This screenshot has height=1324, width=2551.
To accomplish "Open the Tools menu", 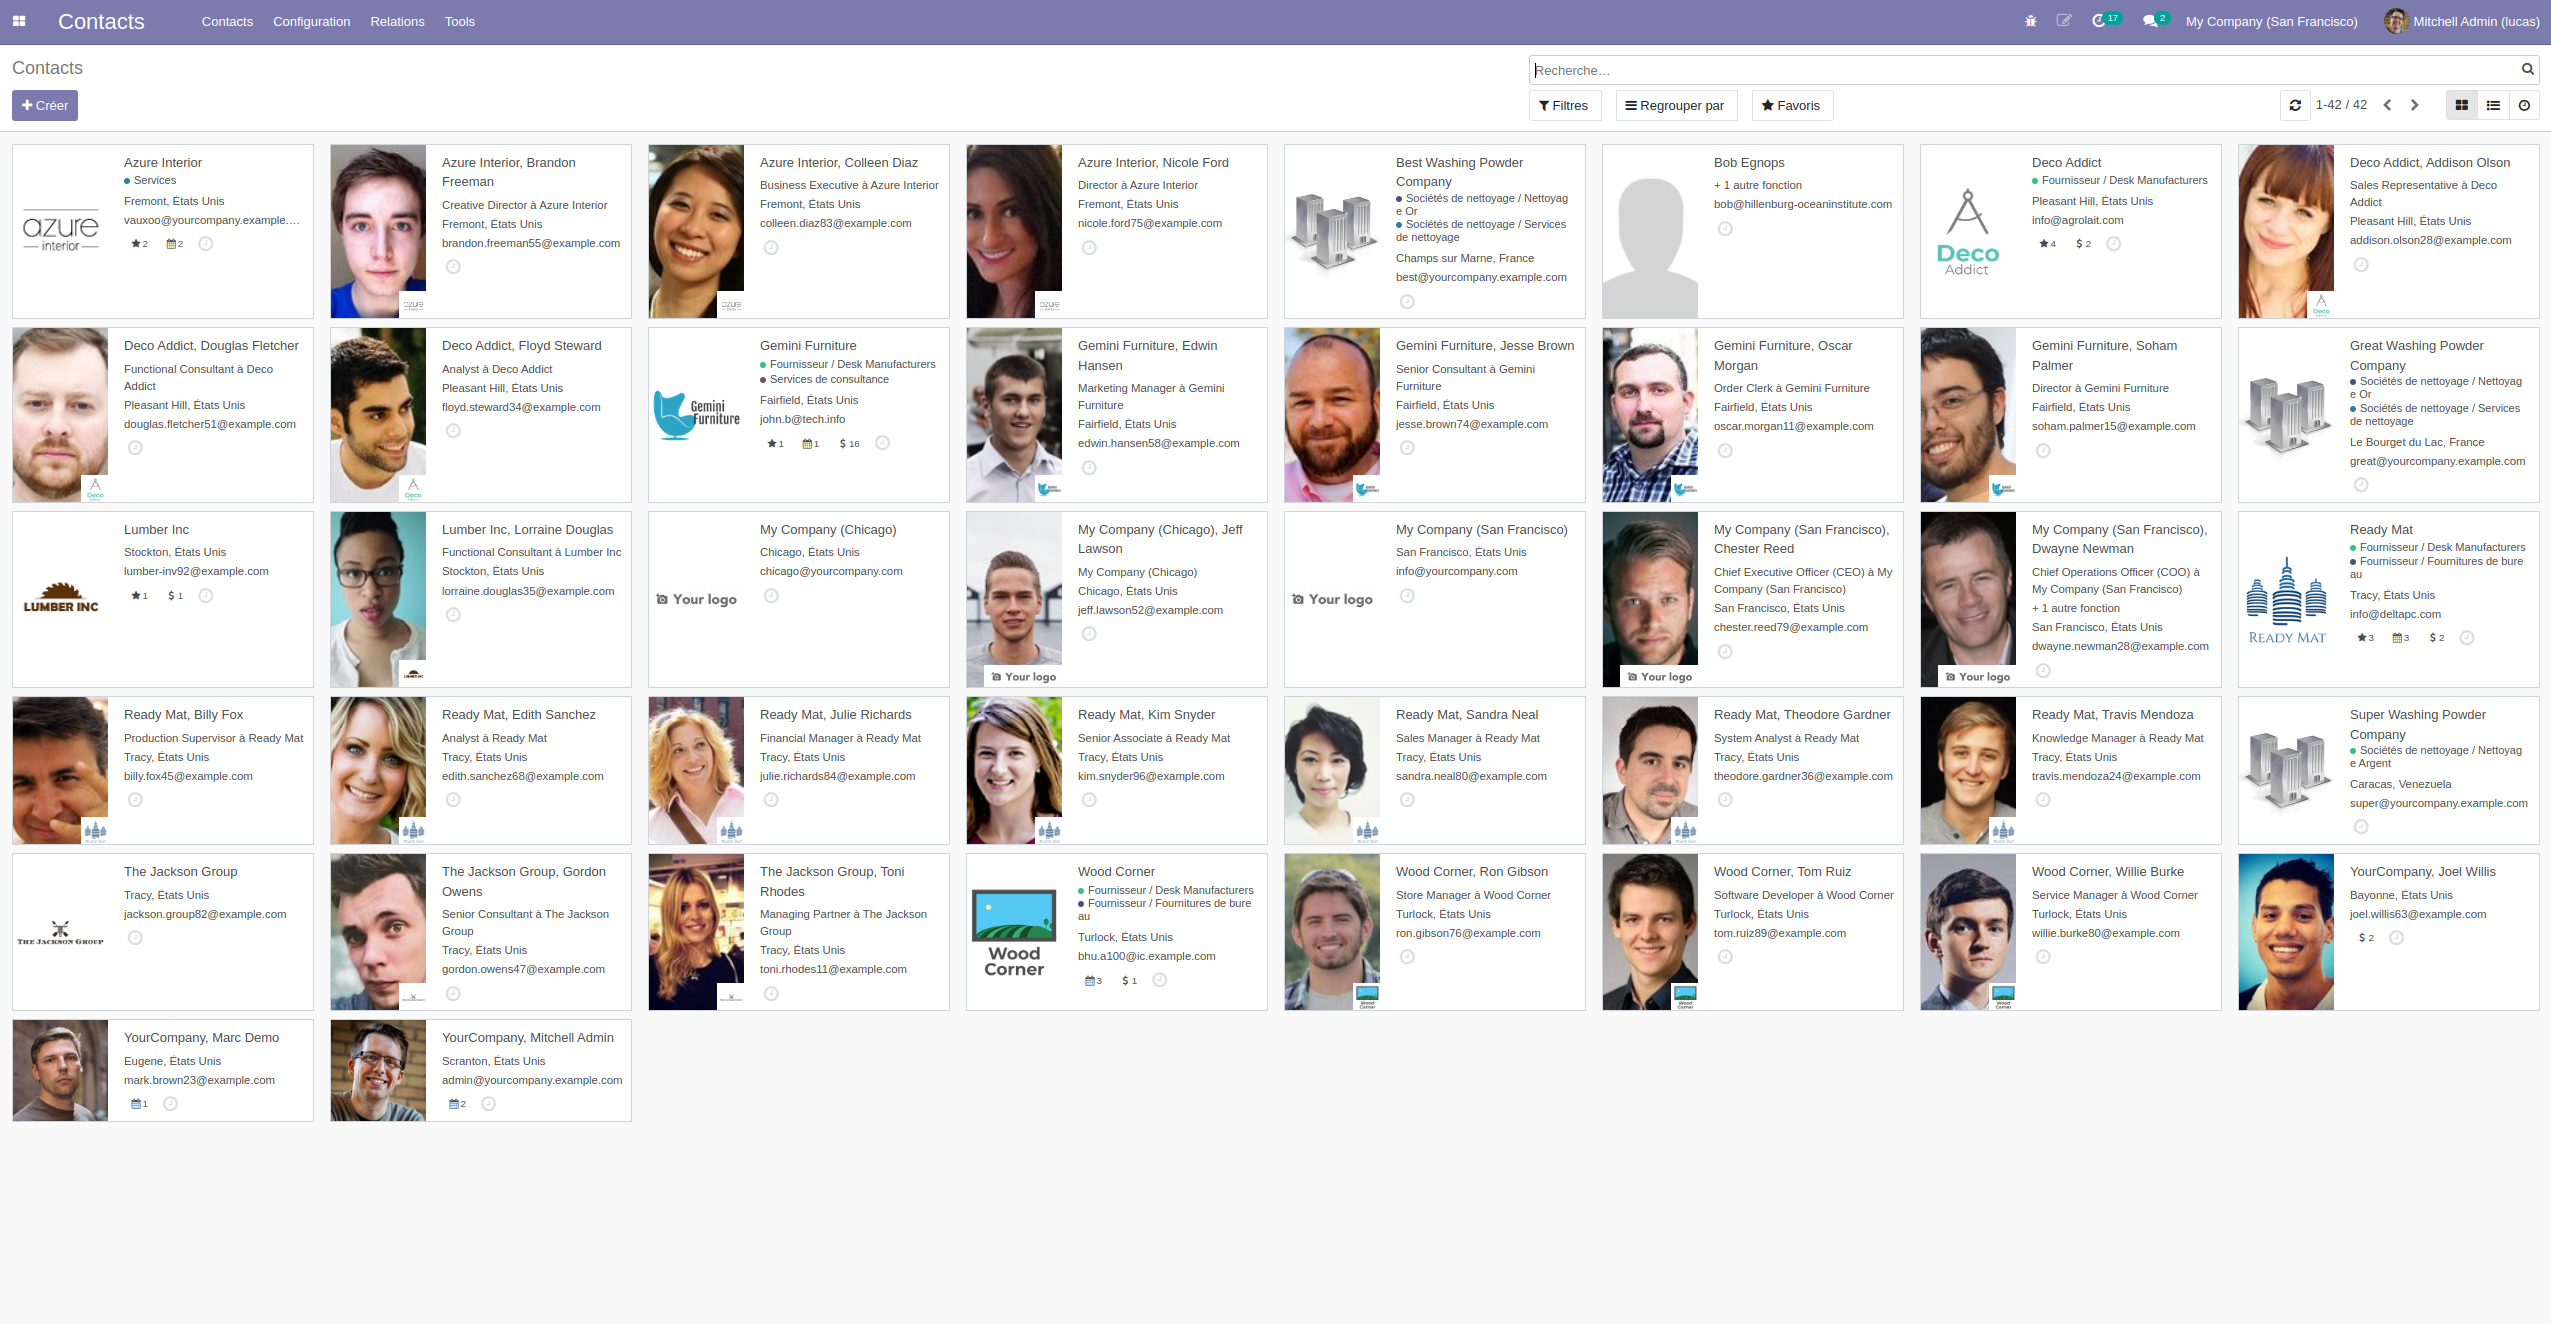I will click(460, 21).
